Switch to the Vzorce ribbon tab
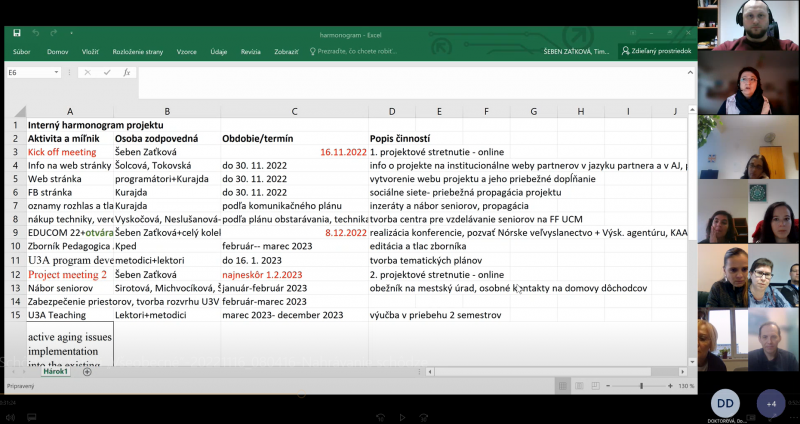 (186, 51)
